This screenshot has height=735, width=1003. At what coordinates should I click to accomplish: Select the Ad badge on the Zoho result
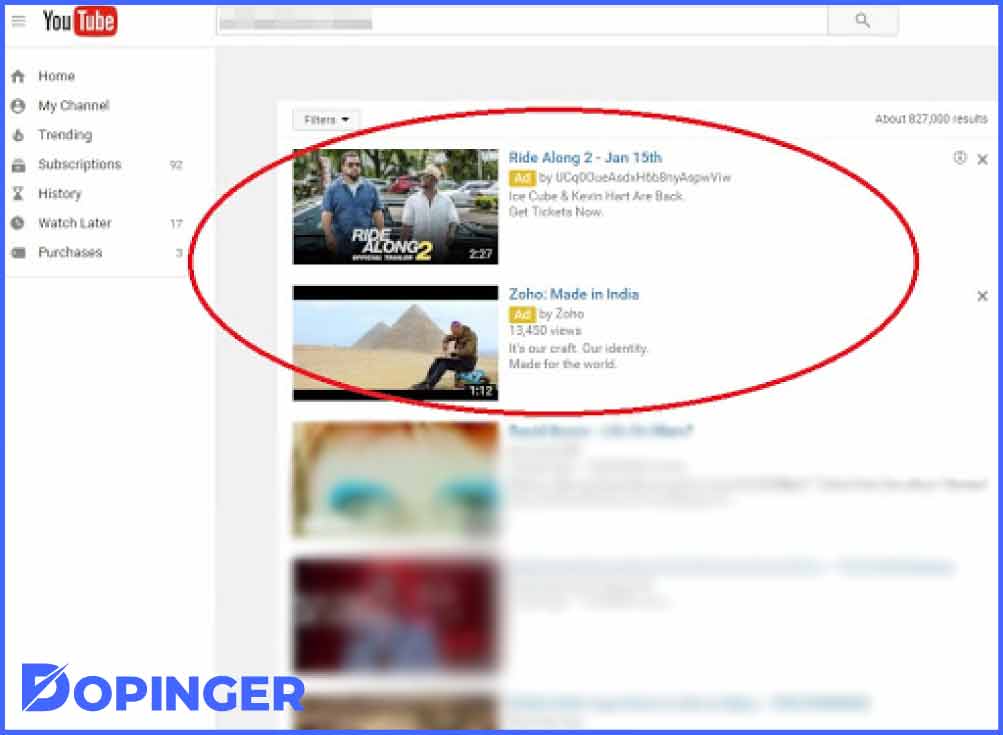[521, 314]
